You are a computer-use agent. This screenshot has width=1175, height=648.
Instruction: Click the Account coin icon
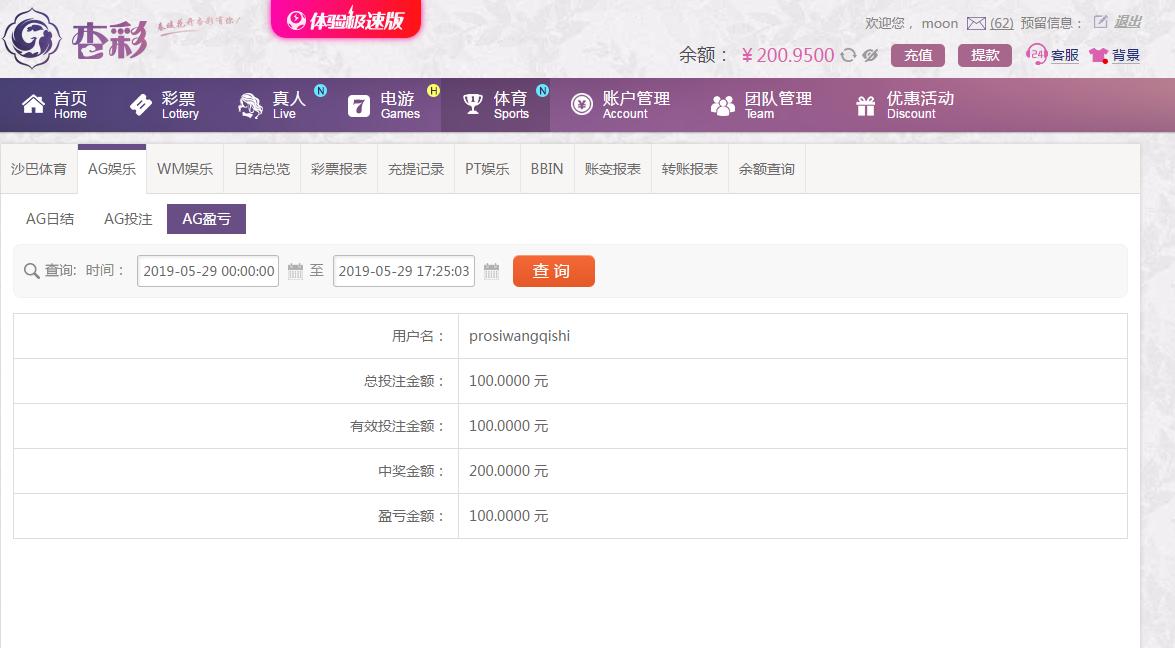582,105
